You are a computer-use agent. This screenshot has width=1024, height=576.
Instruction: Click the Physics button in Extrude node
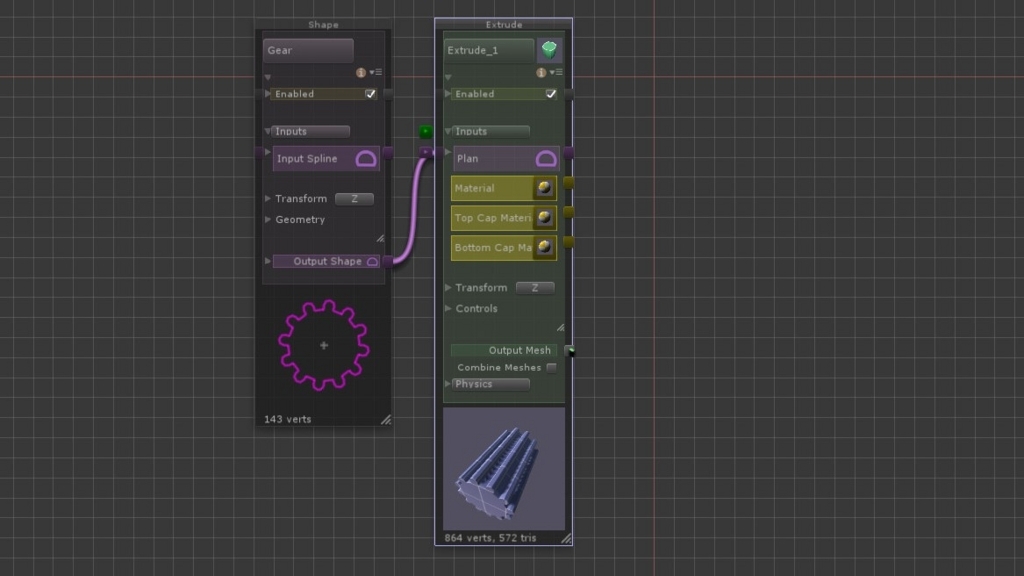[x=490, y=384]
